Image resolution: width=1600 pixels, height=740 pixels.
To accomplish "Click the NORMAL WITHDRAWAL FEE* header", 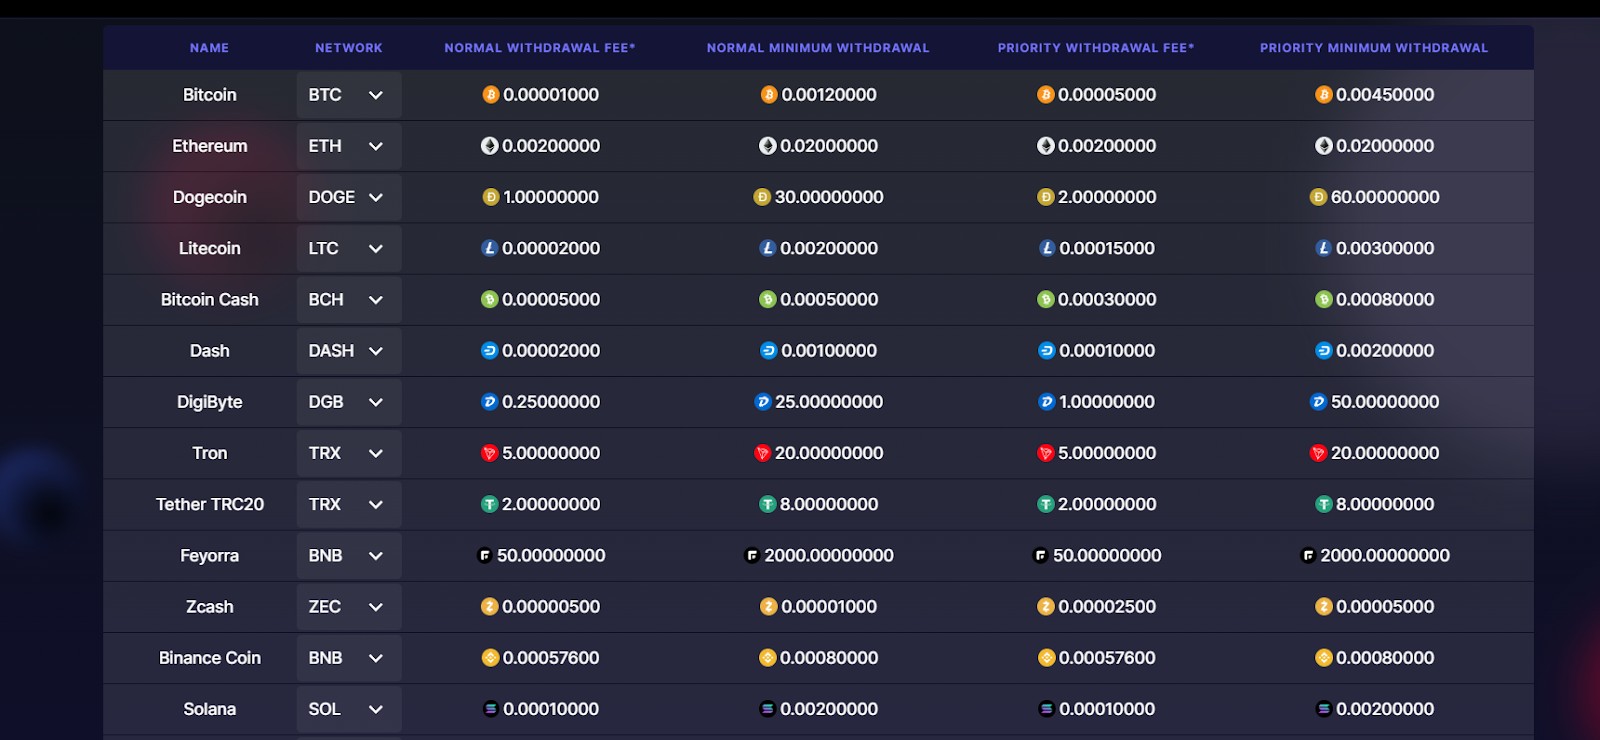I will click(x=540, y=48).
